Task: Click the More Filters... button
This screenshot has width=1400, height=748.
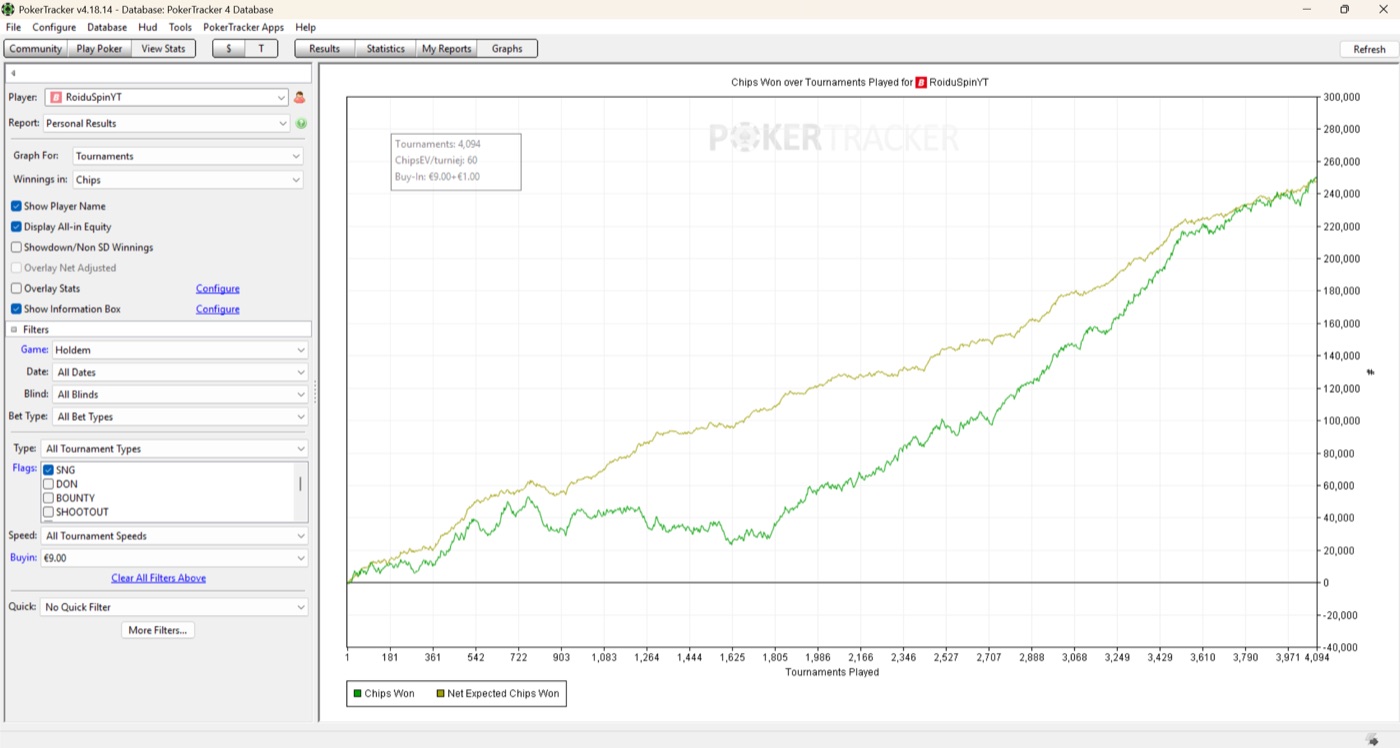Action: click(158, 630)
